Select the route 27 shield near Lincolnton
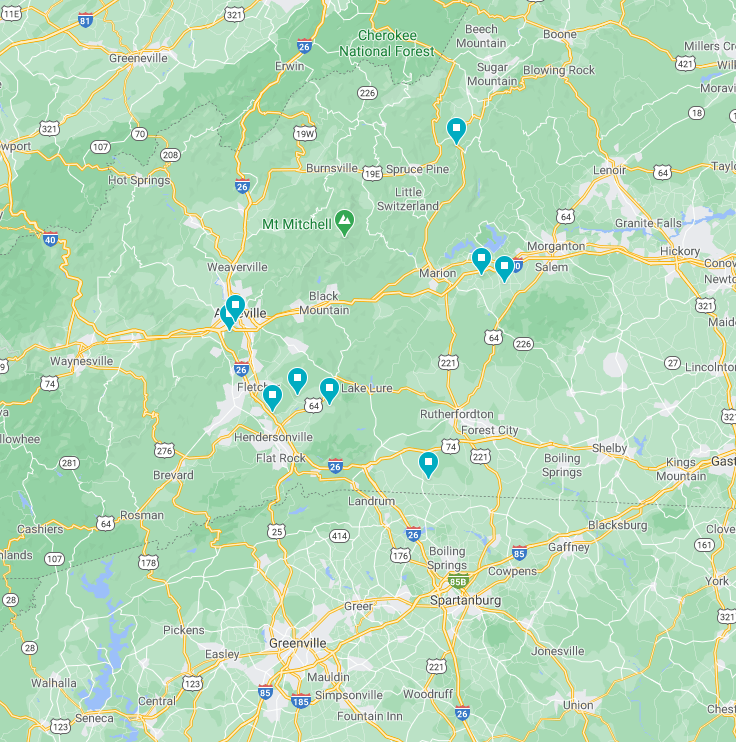Image resolution: width=736 pixels, height=742 pixels. 672,363
